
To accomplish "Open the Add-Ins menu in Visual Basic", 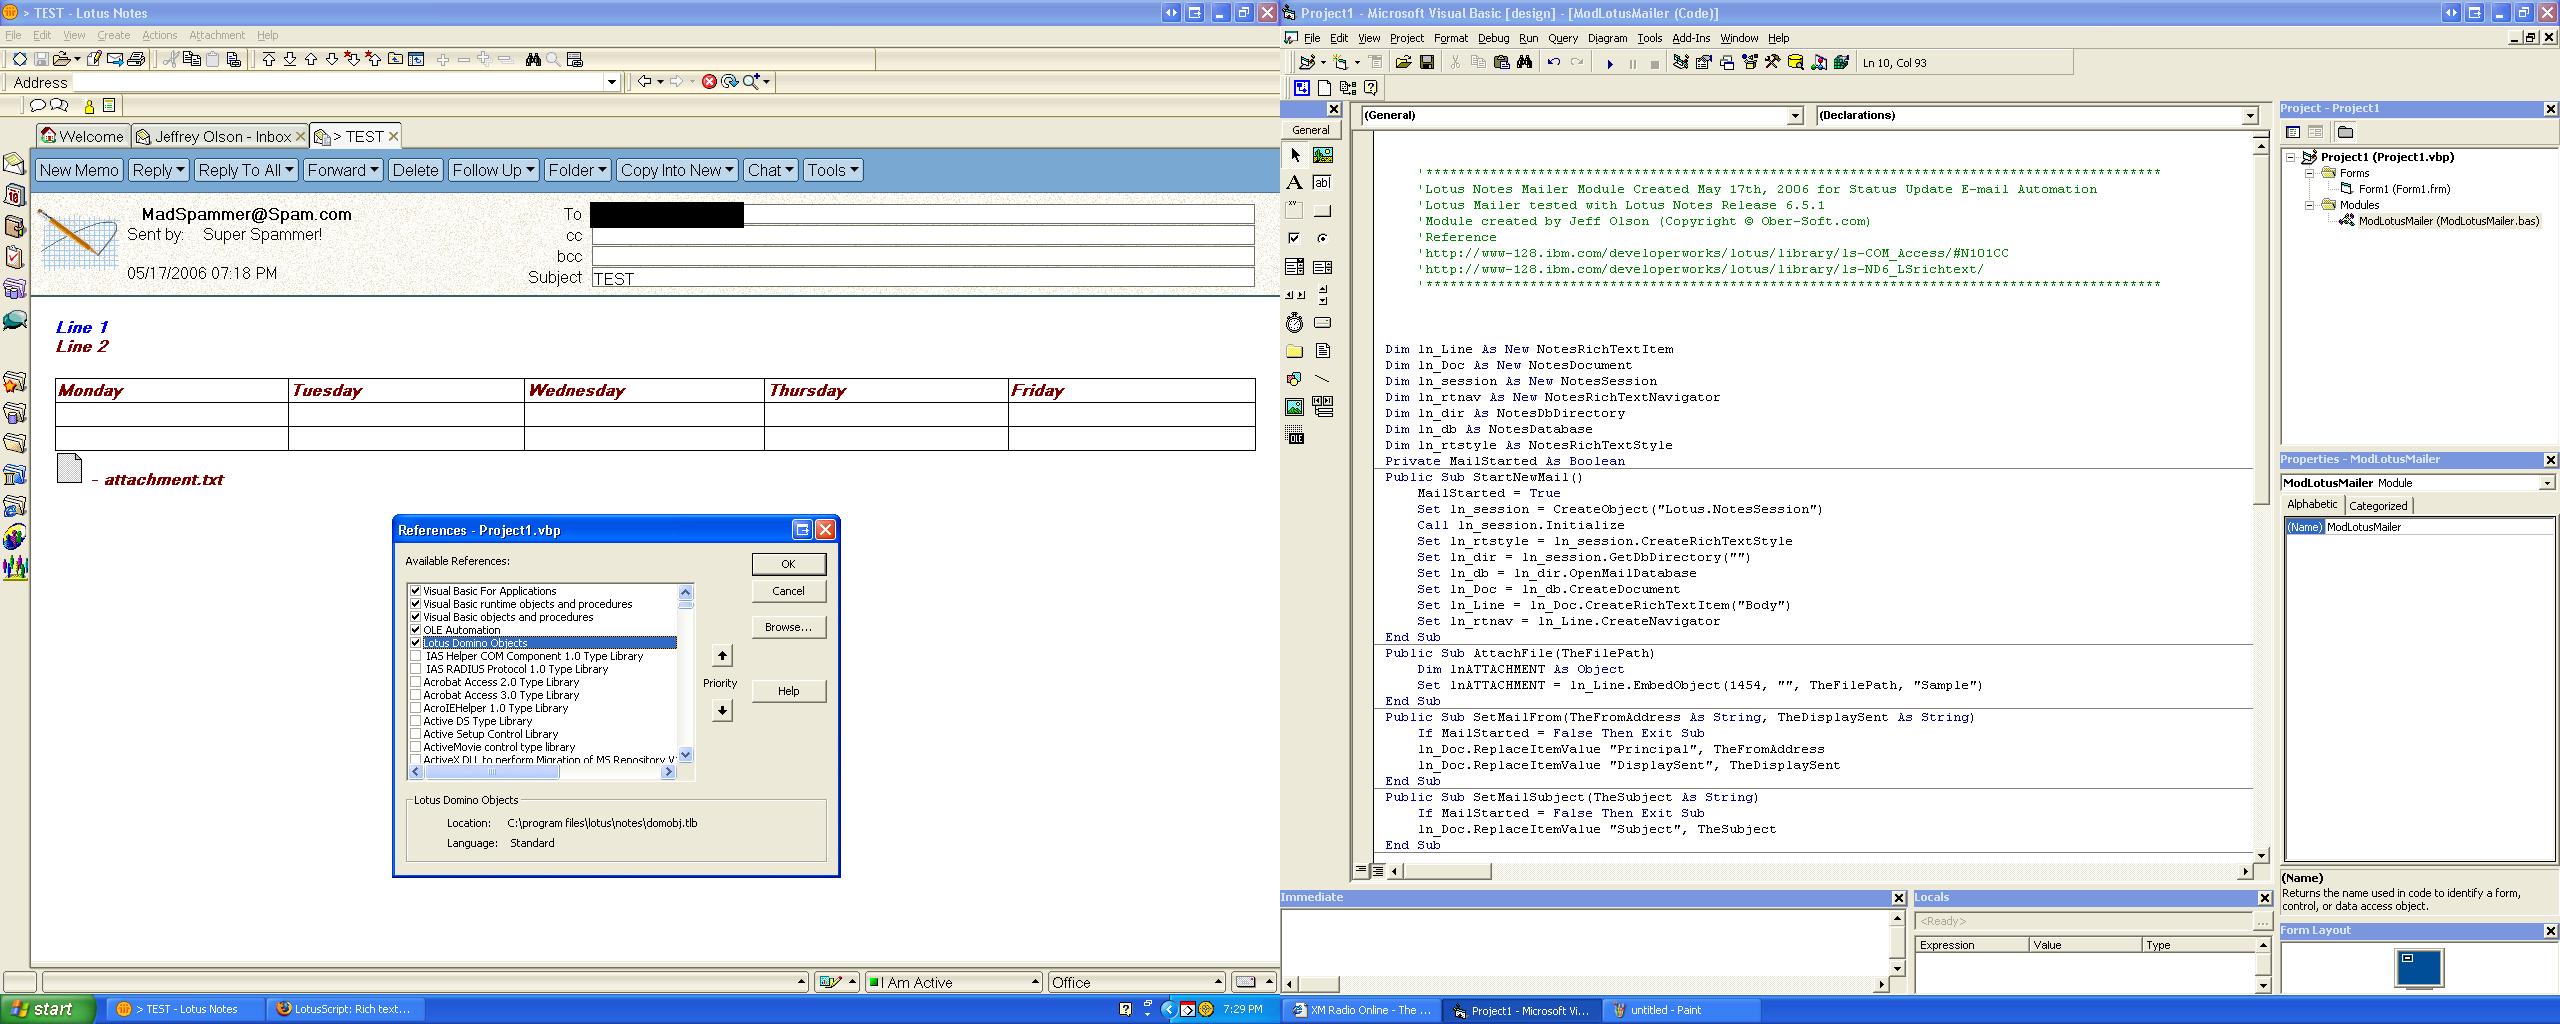I will pos(1690,38).
